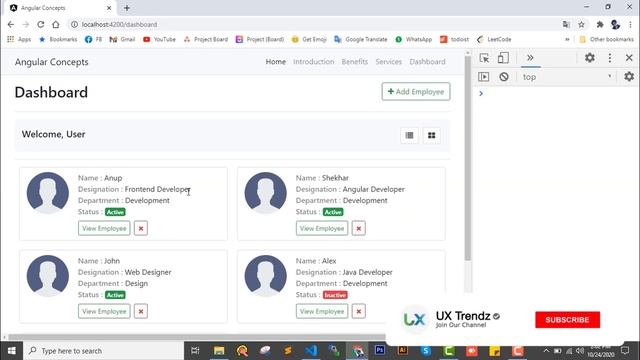Open Visual Studio Code from taskbar
Screen dimensions: 640x360
point(311,351)
